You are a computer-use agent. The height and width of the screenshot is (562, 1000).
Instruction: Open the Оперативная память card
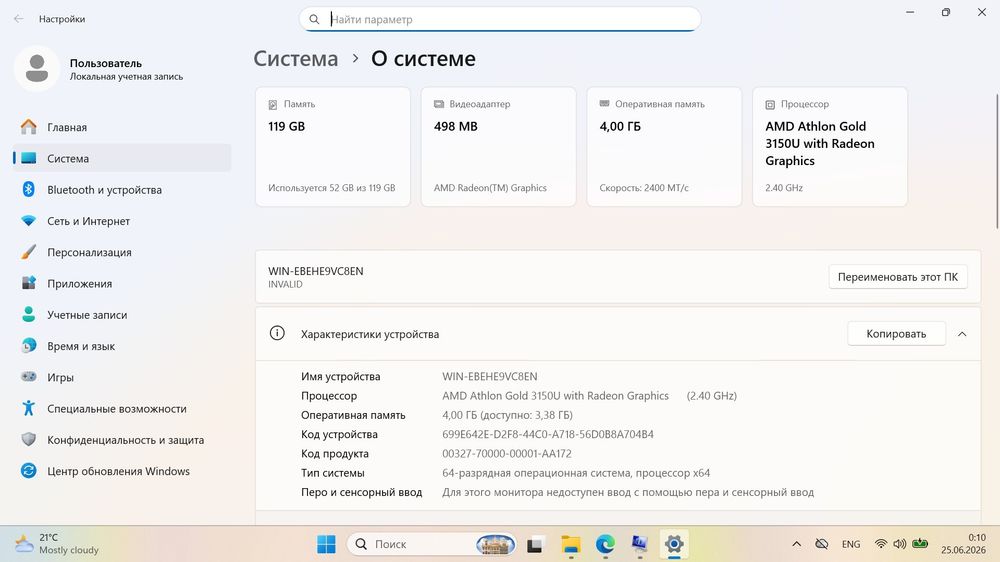[x=665, y=147]
